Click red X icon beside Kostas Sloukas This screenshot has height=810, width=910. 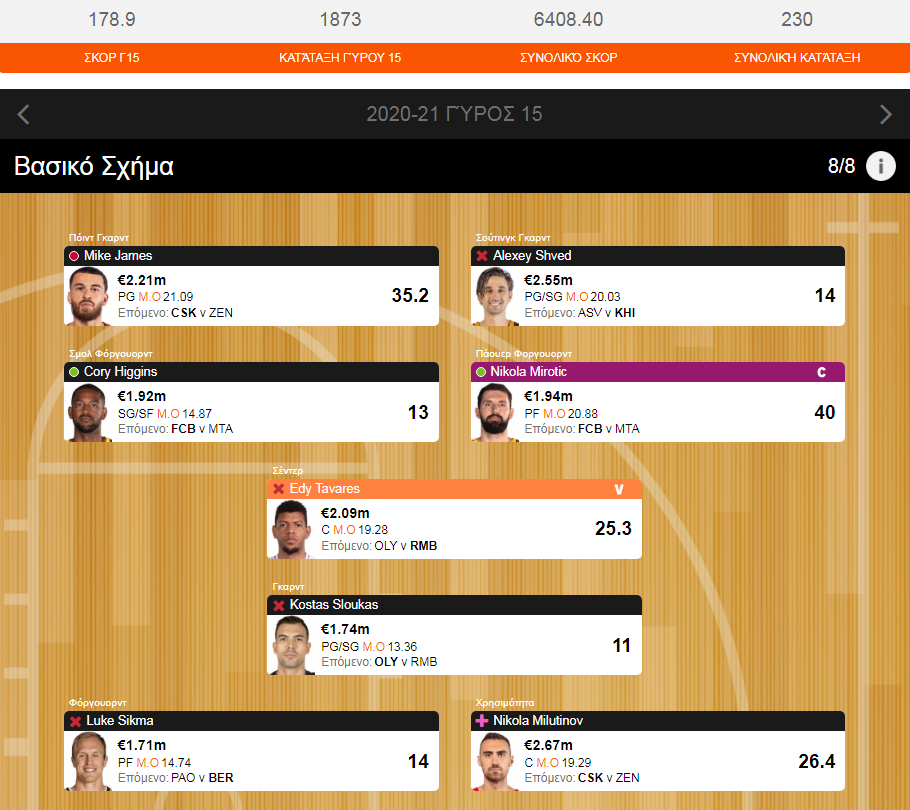coord(279,605)
